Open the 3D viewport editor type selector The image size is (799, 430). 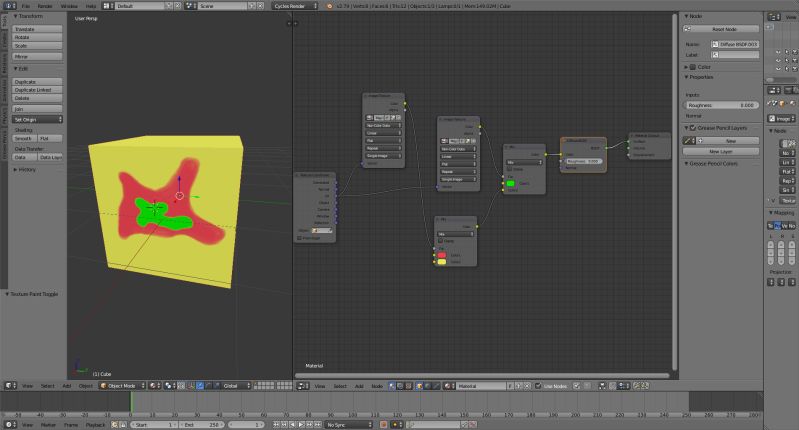click(10, 386)
